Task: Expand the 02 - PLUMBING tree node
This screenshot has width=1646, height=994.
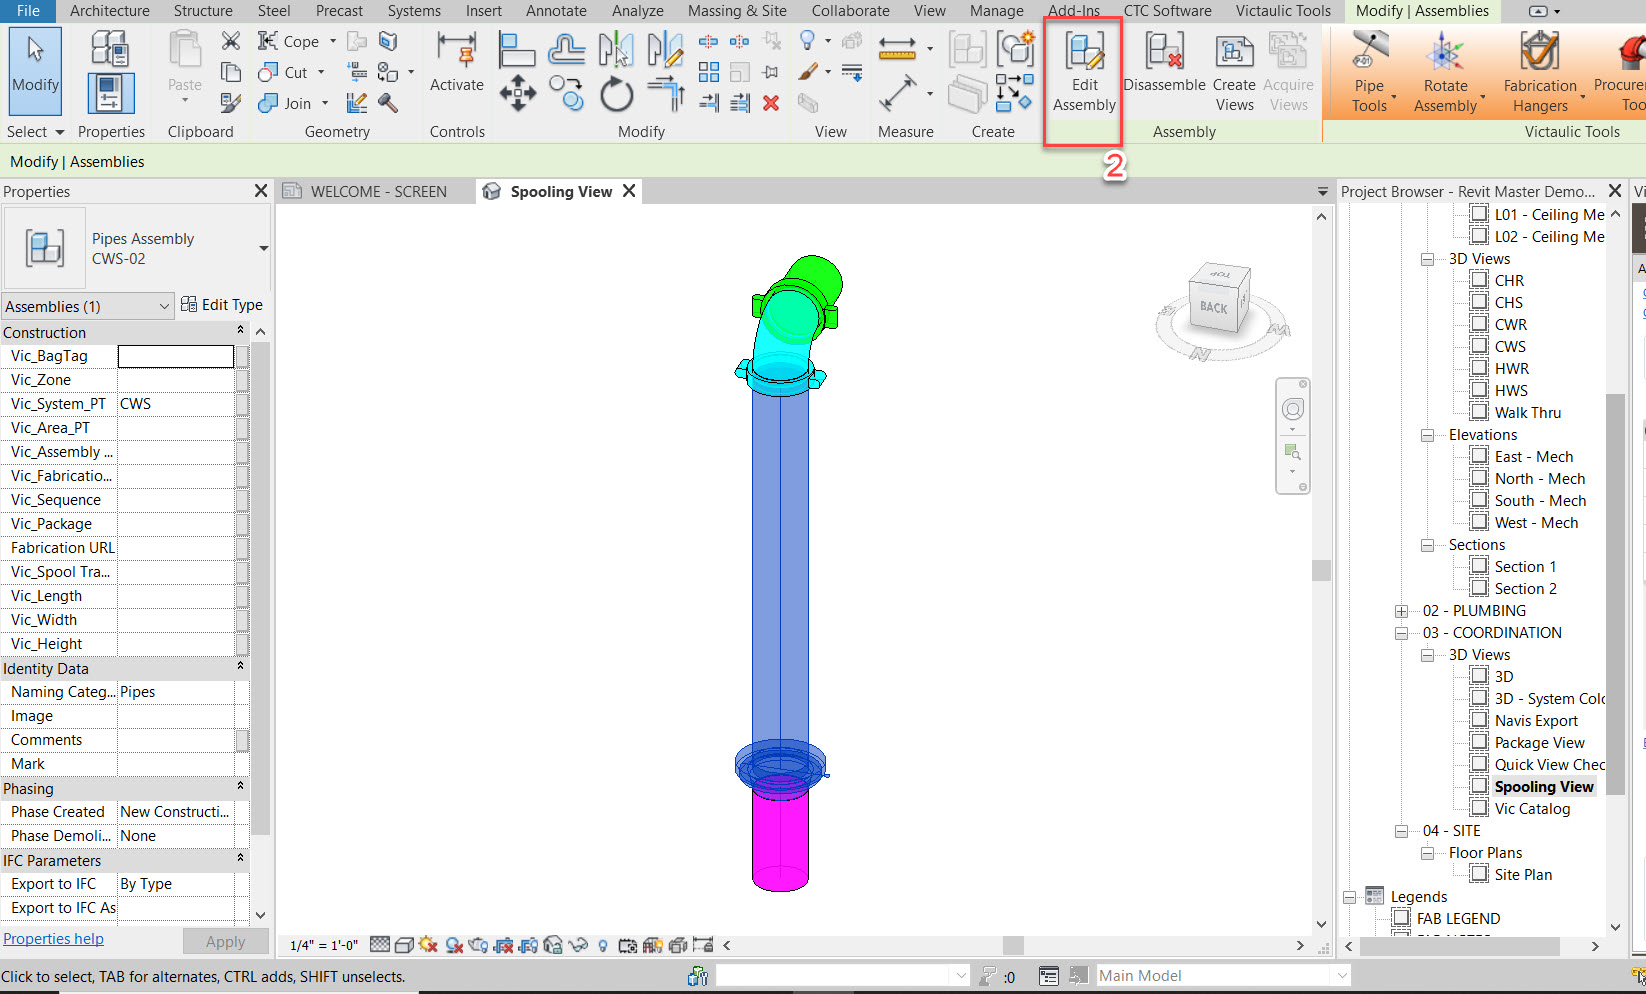Action: pyautogui.click(x=1402, y=611)
